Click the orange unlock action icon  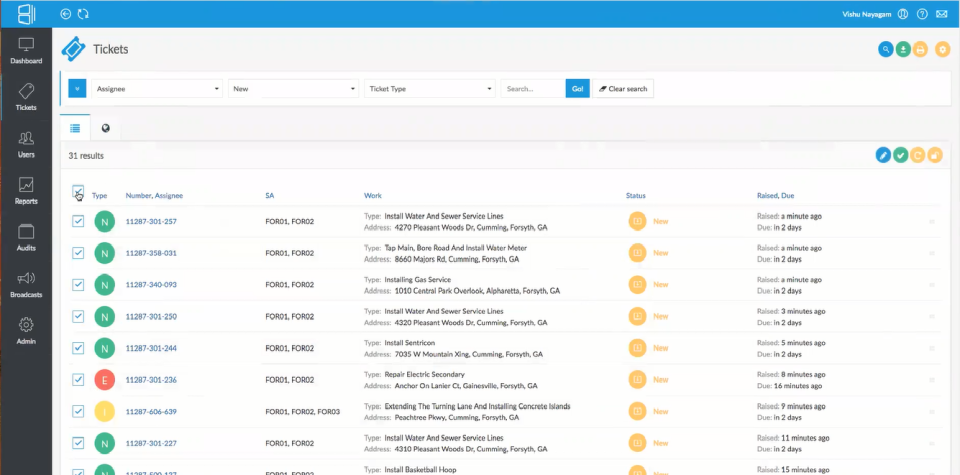(x=935, y=155)
